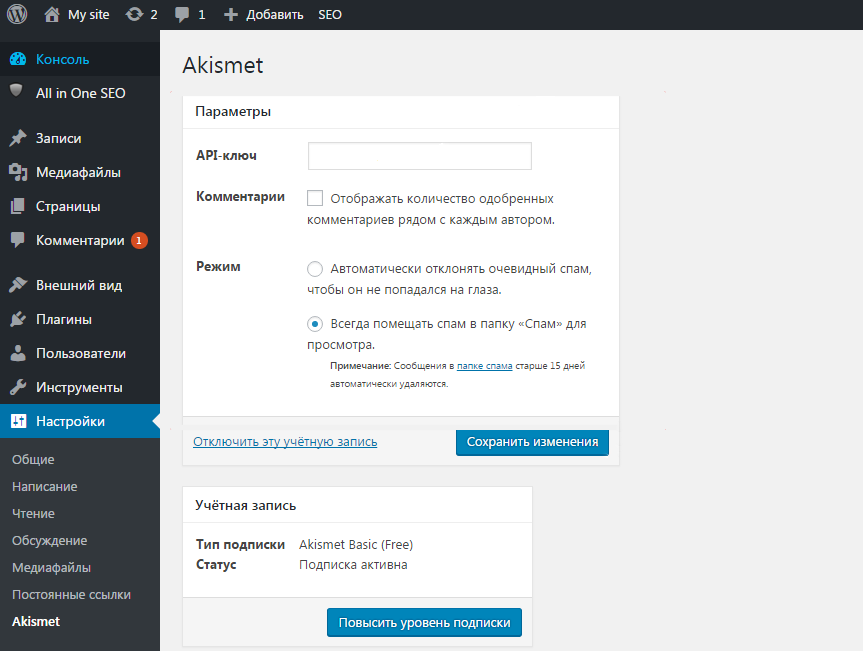Click Отключить эту учётную запись link
This screenshot has height=651, width=863.
tap(285, 441)
